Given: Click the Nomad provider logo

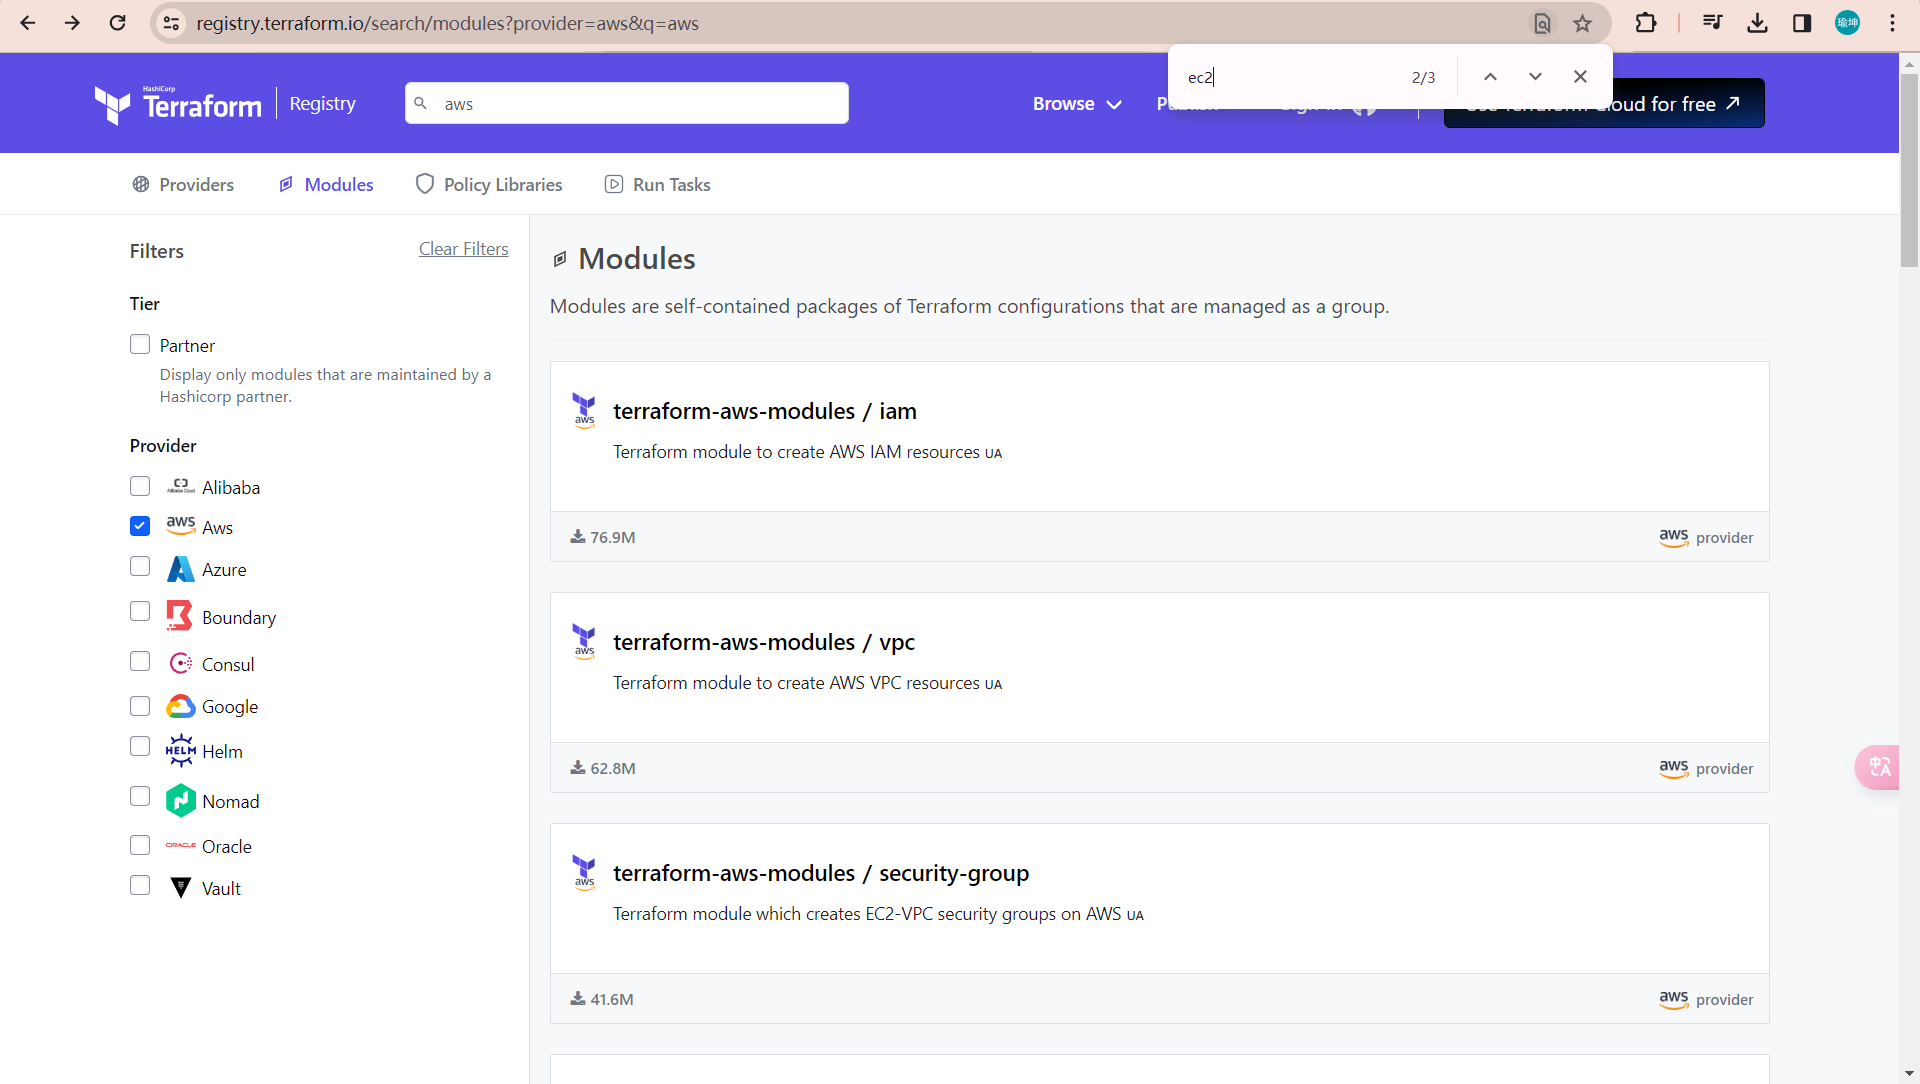Looking at the screenshot, I should click(x=180, y=800).
